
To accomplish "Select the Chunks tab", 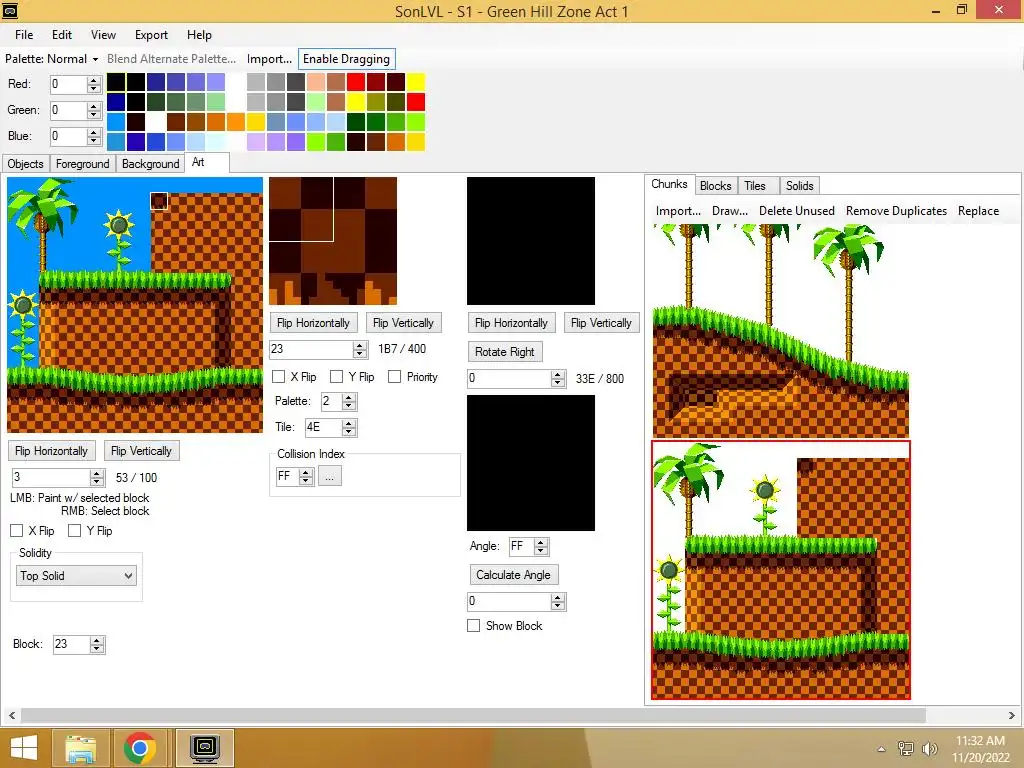I will pos(669,184).
